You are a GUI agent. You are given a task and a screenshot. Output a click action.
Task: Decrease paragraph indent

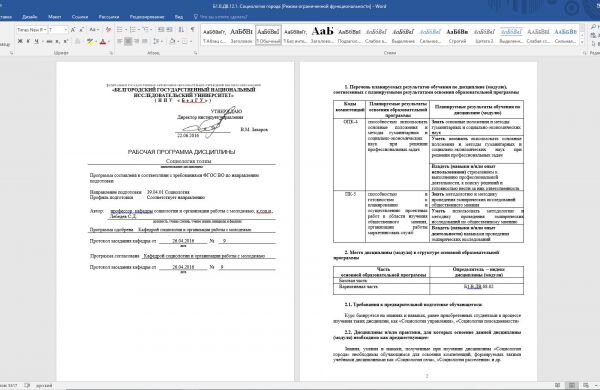coord(161,29)
